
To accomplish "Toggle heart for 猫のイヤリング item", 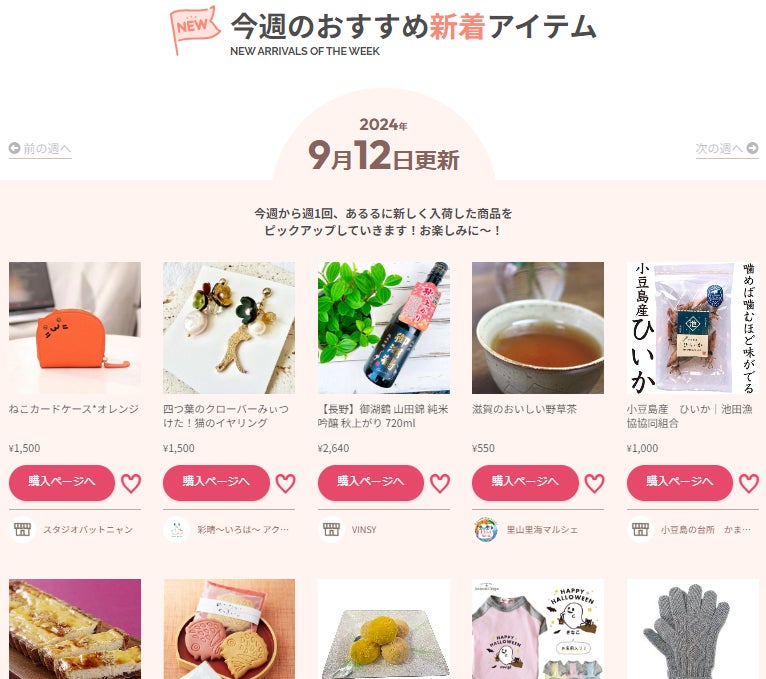I will click(285, 483).
